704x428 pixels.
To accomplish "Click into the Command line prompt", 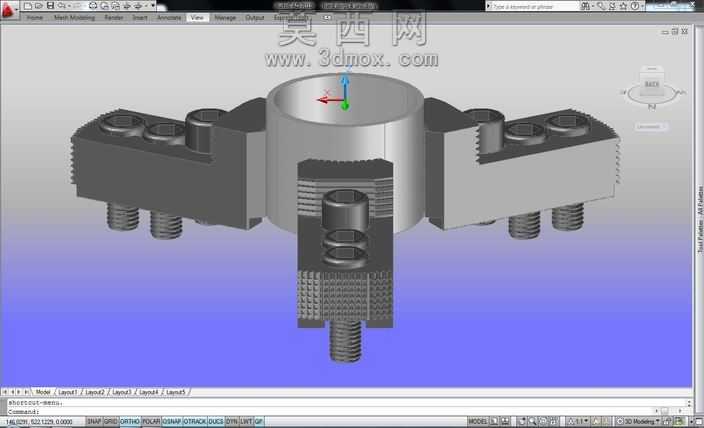I will click(x=350, y=411).
